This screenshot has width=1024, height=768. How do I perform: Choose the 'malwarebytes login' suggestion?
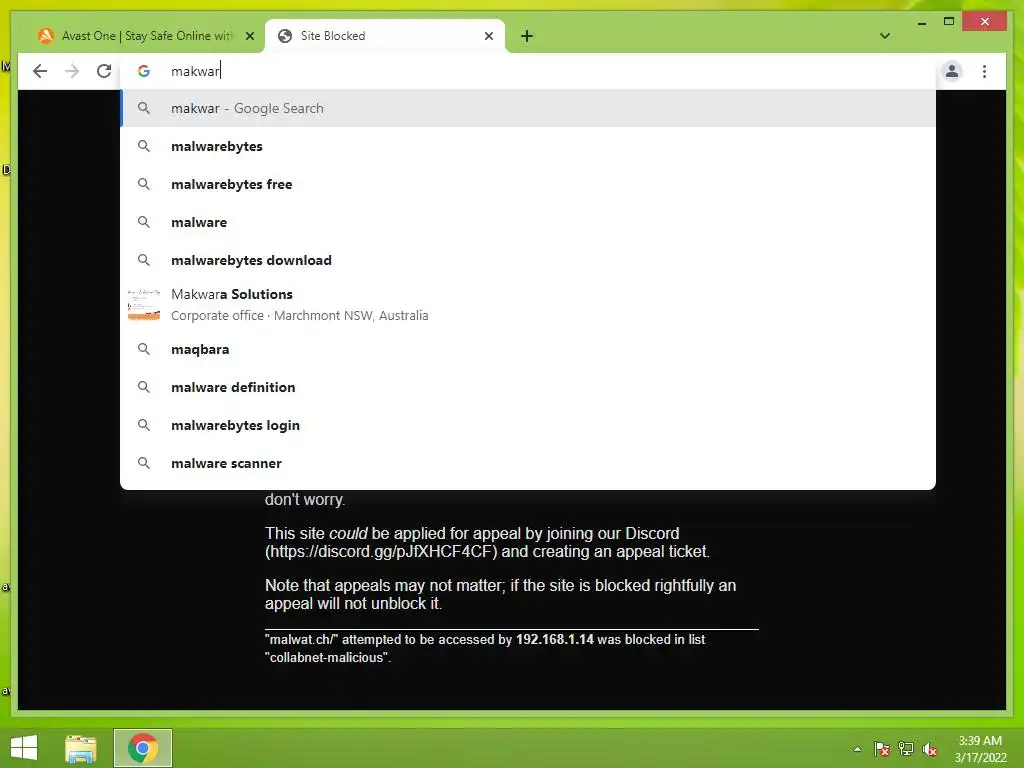528,425
